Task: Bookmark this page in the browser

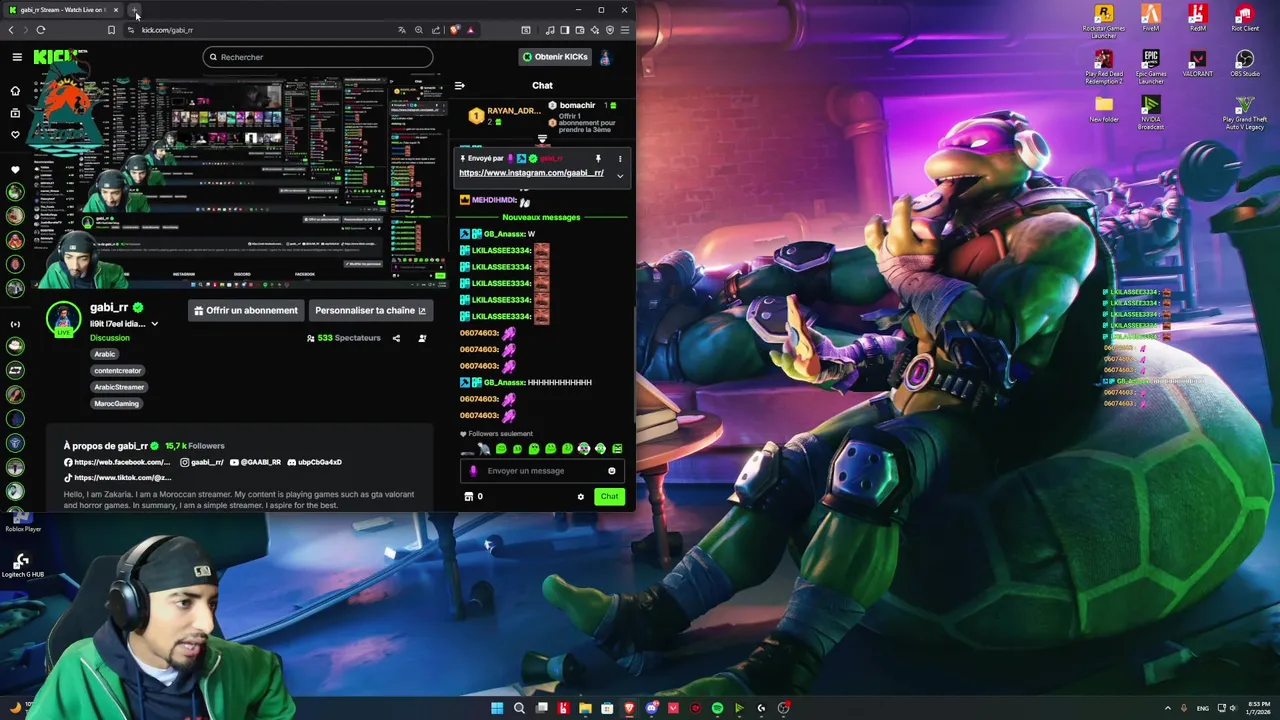Action: click(x=111, y=30)
